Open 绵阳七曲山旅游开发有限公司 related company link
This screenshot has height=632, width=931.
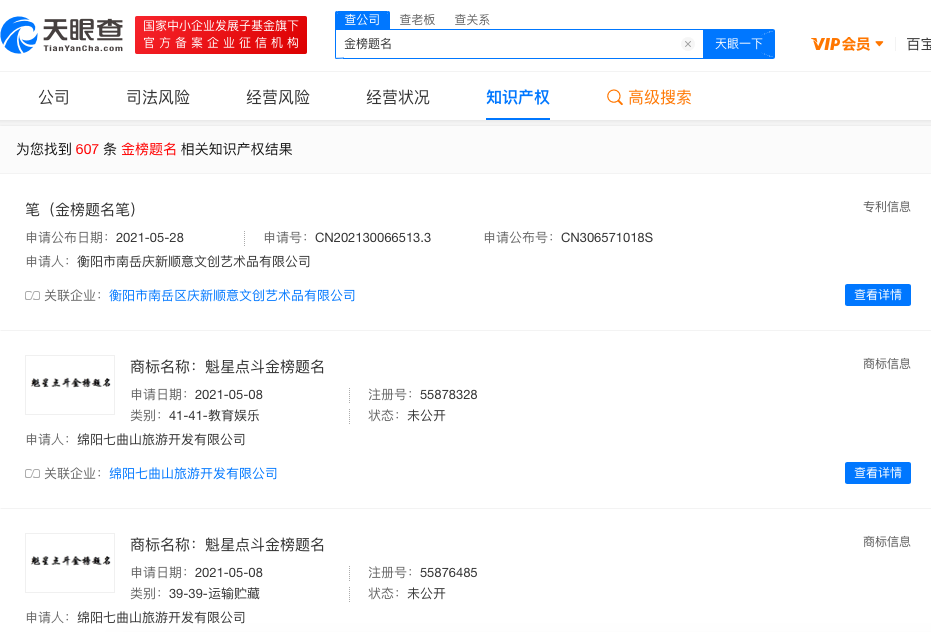[x=193, y=474]
